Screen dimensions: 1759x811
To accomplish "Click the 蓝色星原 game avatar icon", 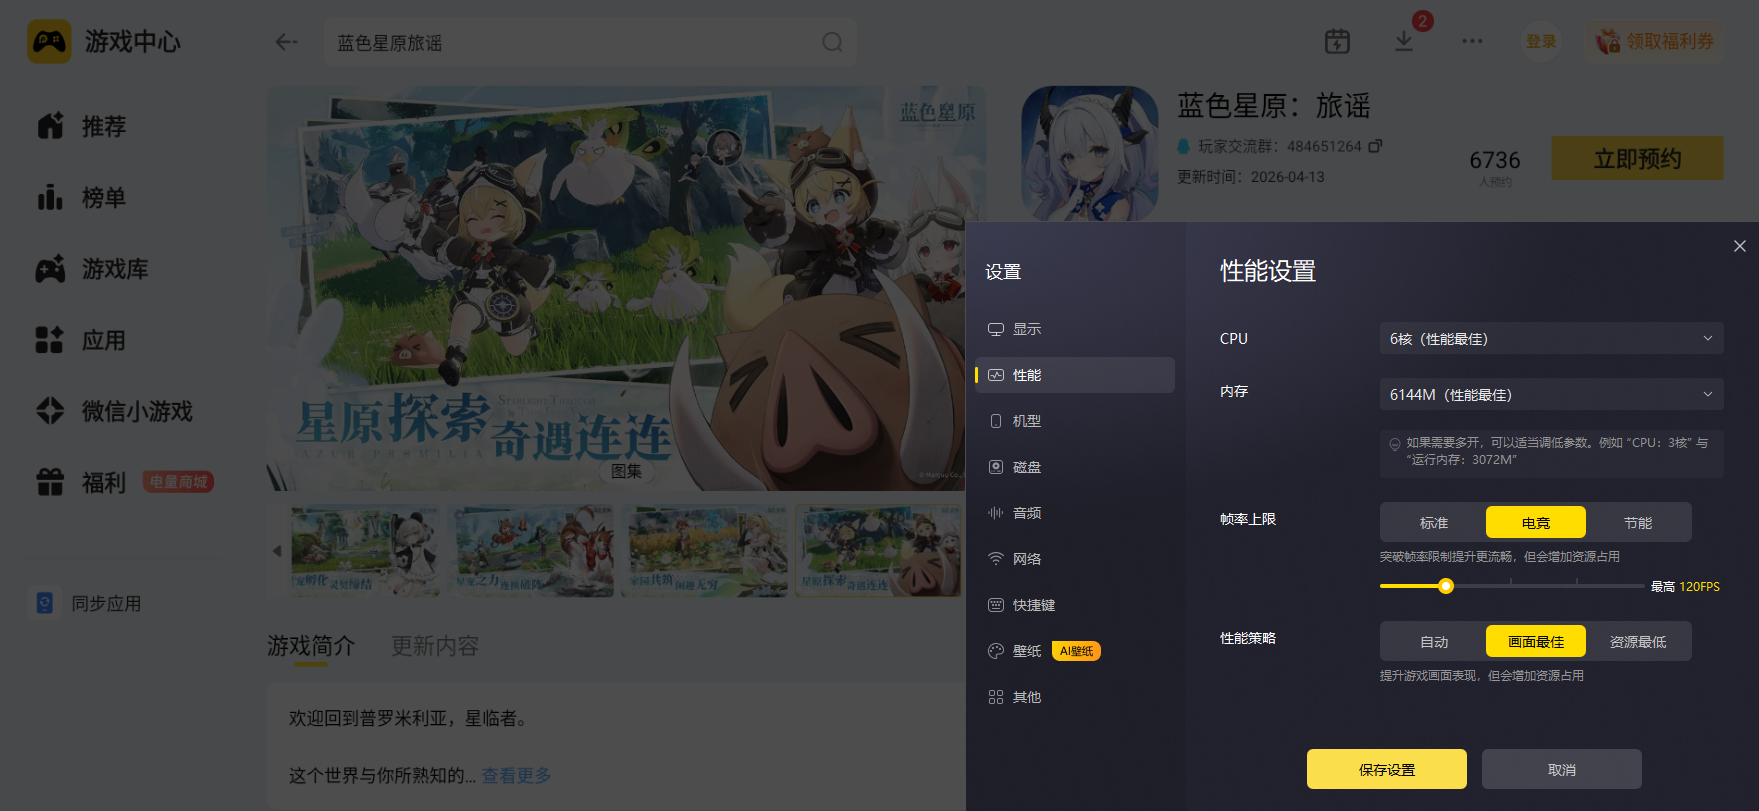I will (1090, 153).
